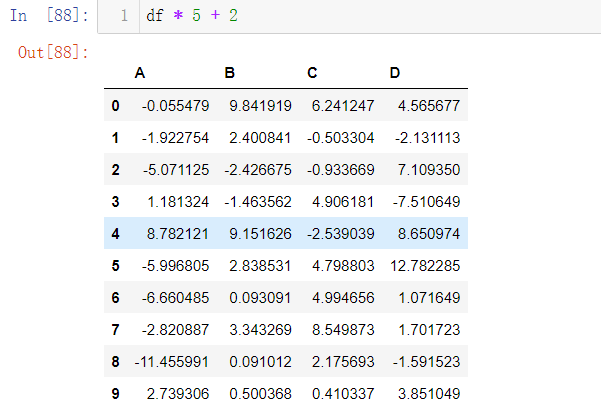Click row index 6
Image resolution: width=601 pixels, height=410 pixels.
(115, 298)
